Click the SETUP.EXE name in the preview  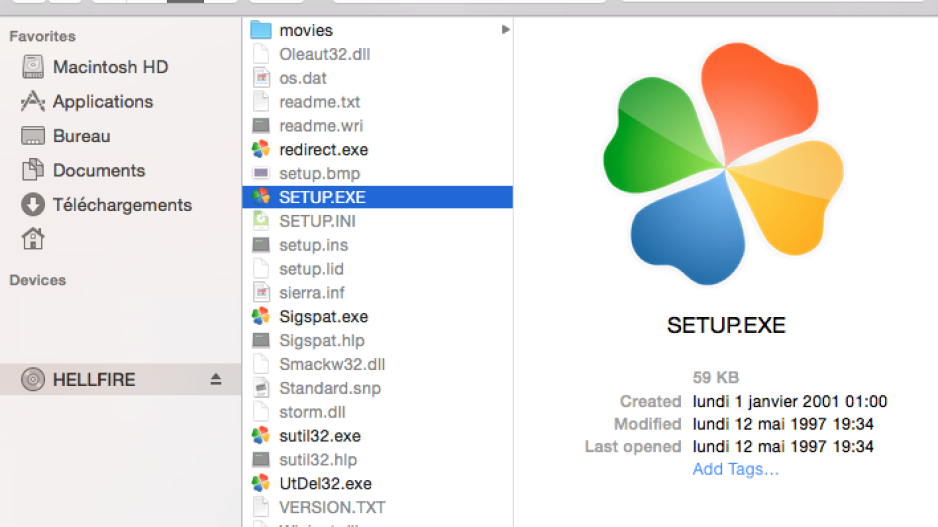point(726,325)
